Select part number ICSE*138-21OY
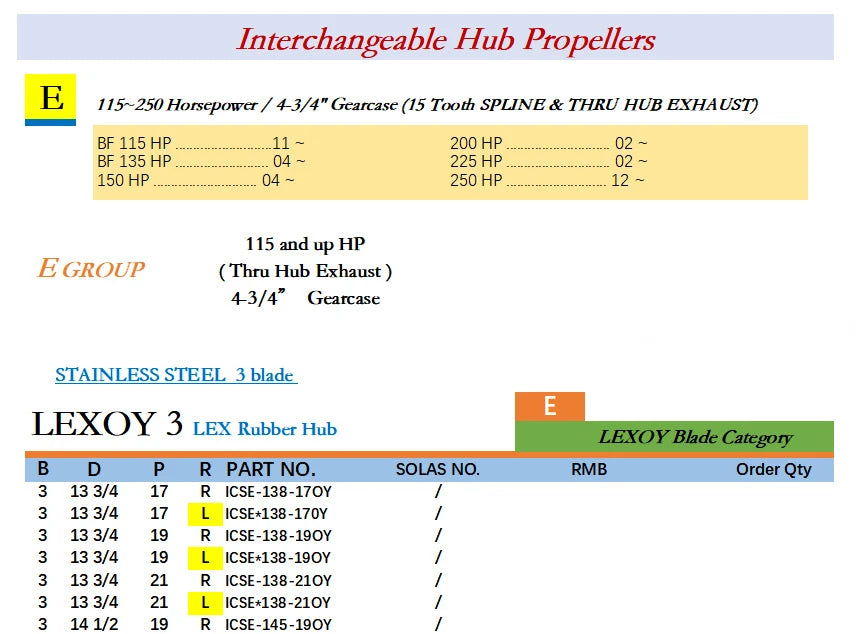Image resolution: width=863 pixels, height=634 pixels. pyautogui.click(x=278, y=603)
